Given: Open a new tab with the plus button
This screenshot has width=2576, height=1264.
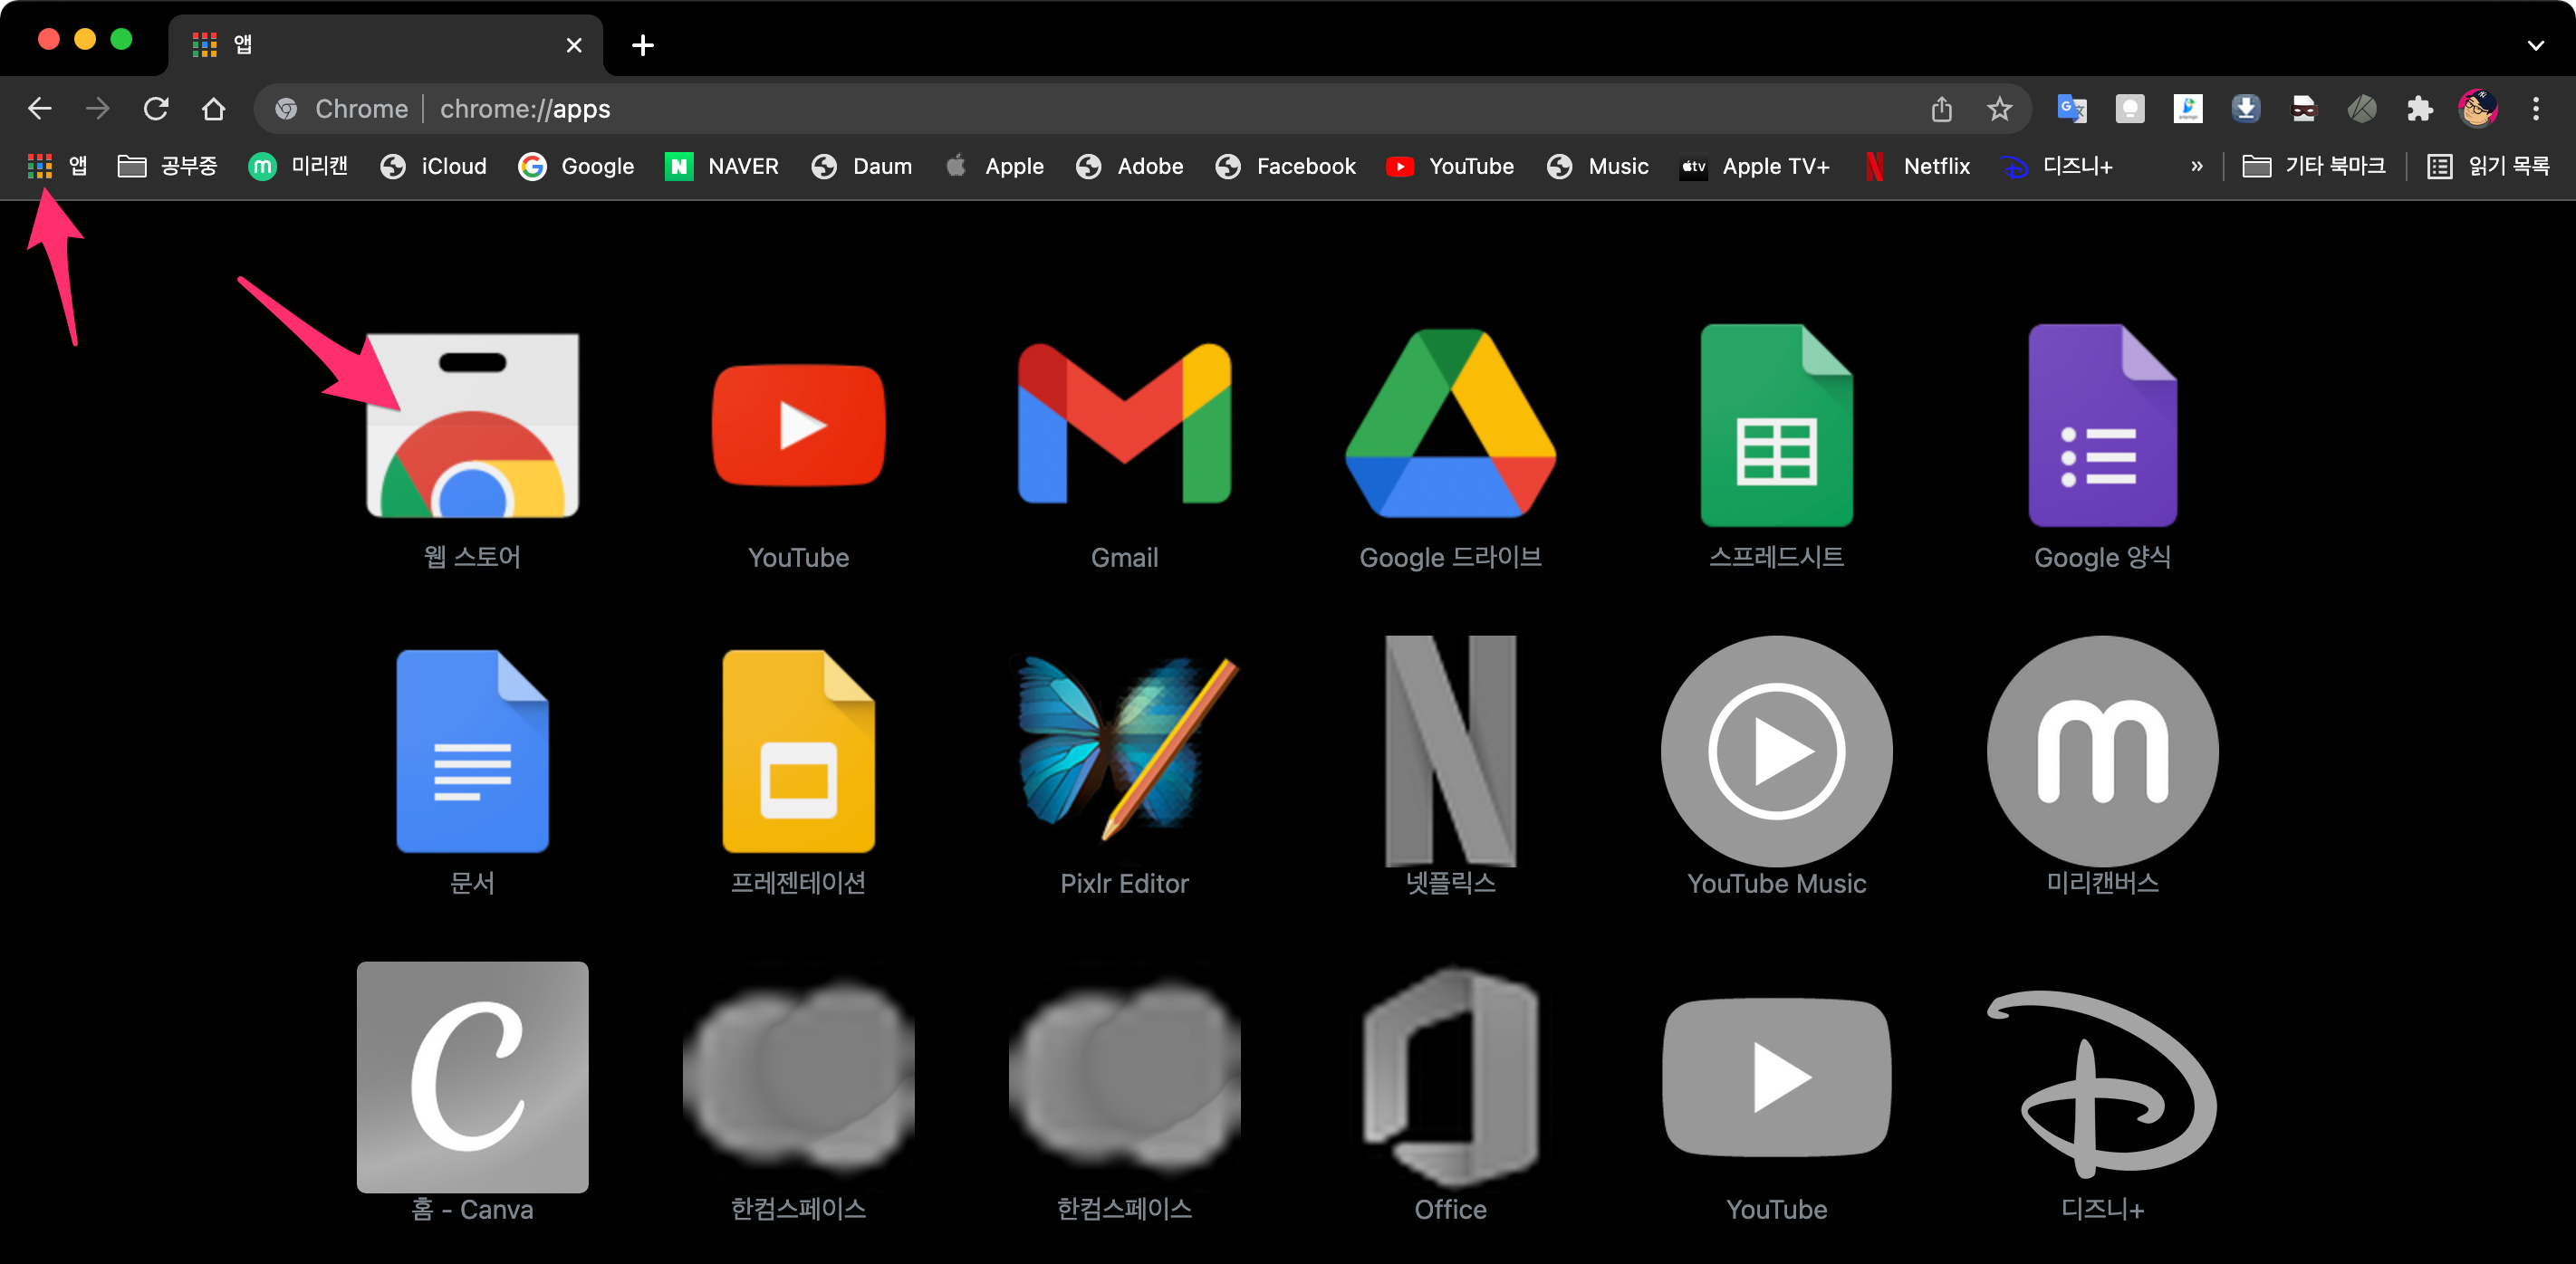Looking at the screenshot, I should pyautogui.click(x=643, y=45).
